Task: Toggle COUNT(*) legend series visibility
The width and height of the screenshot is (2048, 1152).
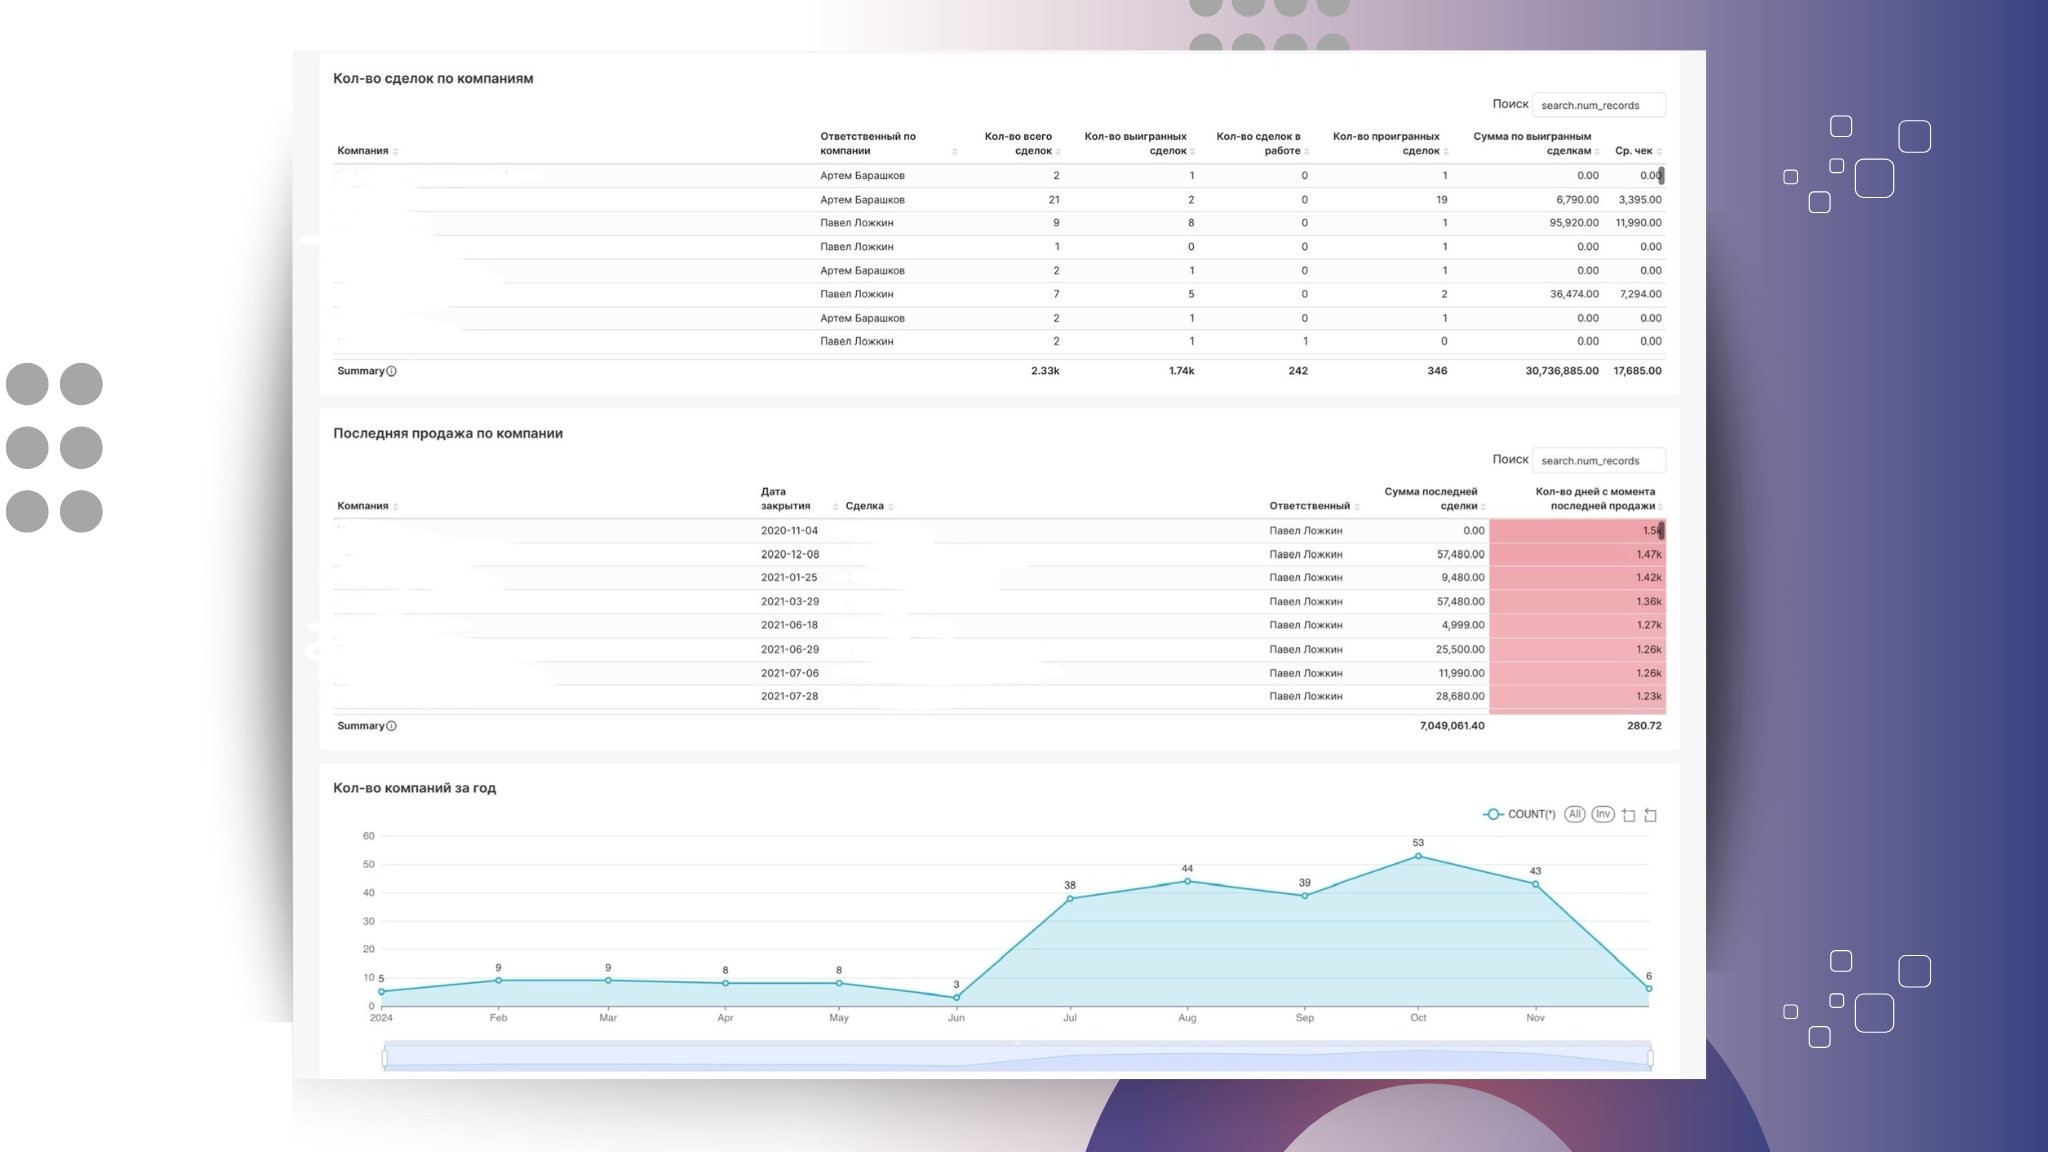Action: coord(1518,814)
